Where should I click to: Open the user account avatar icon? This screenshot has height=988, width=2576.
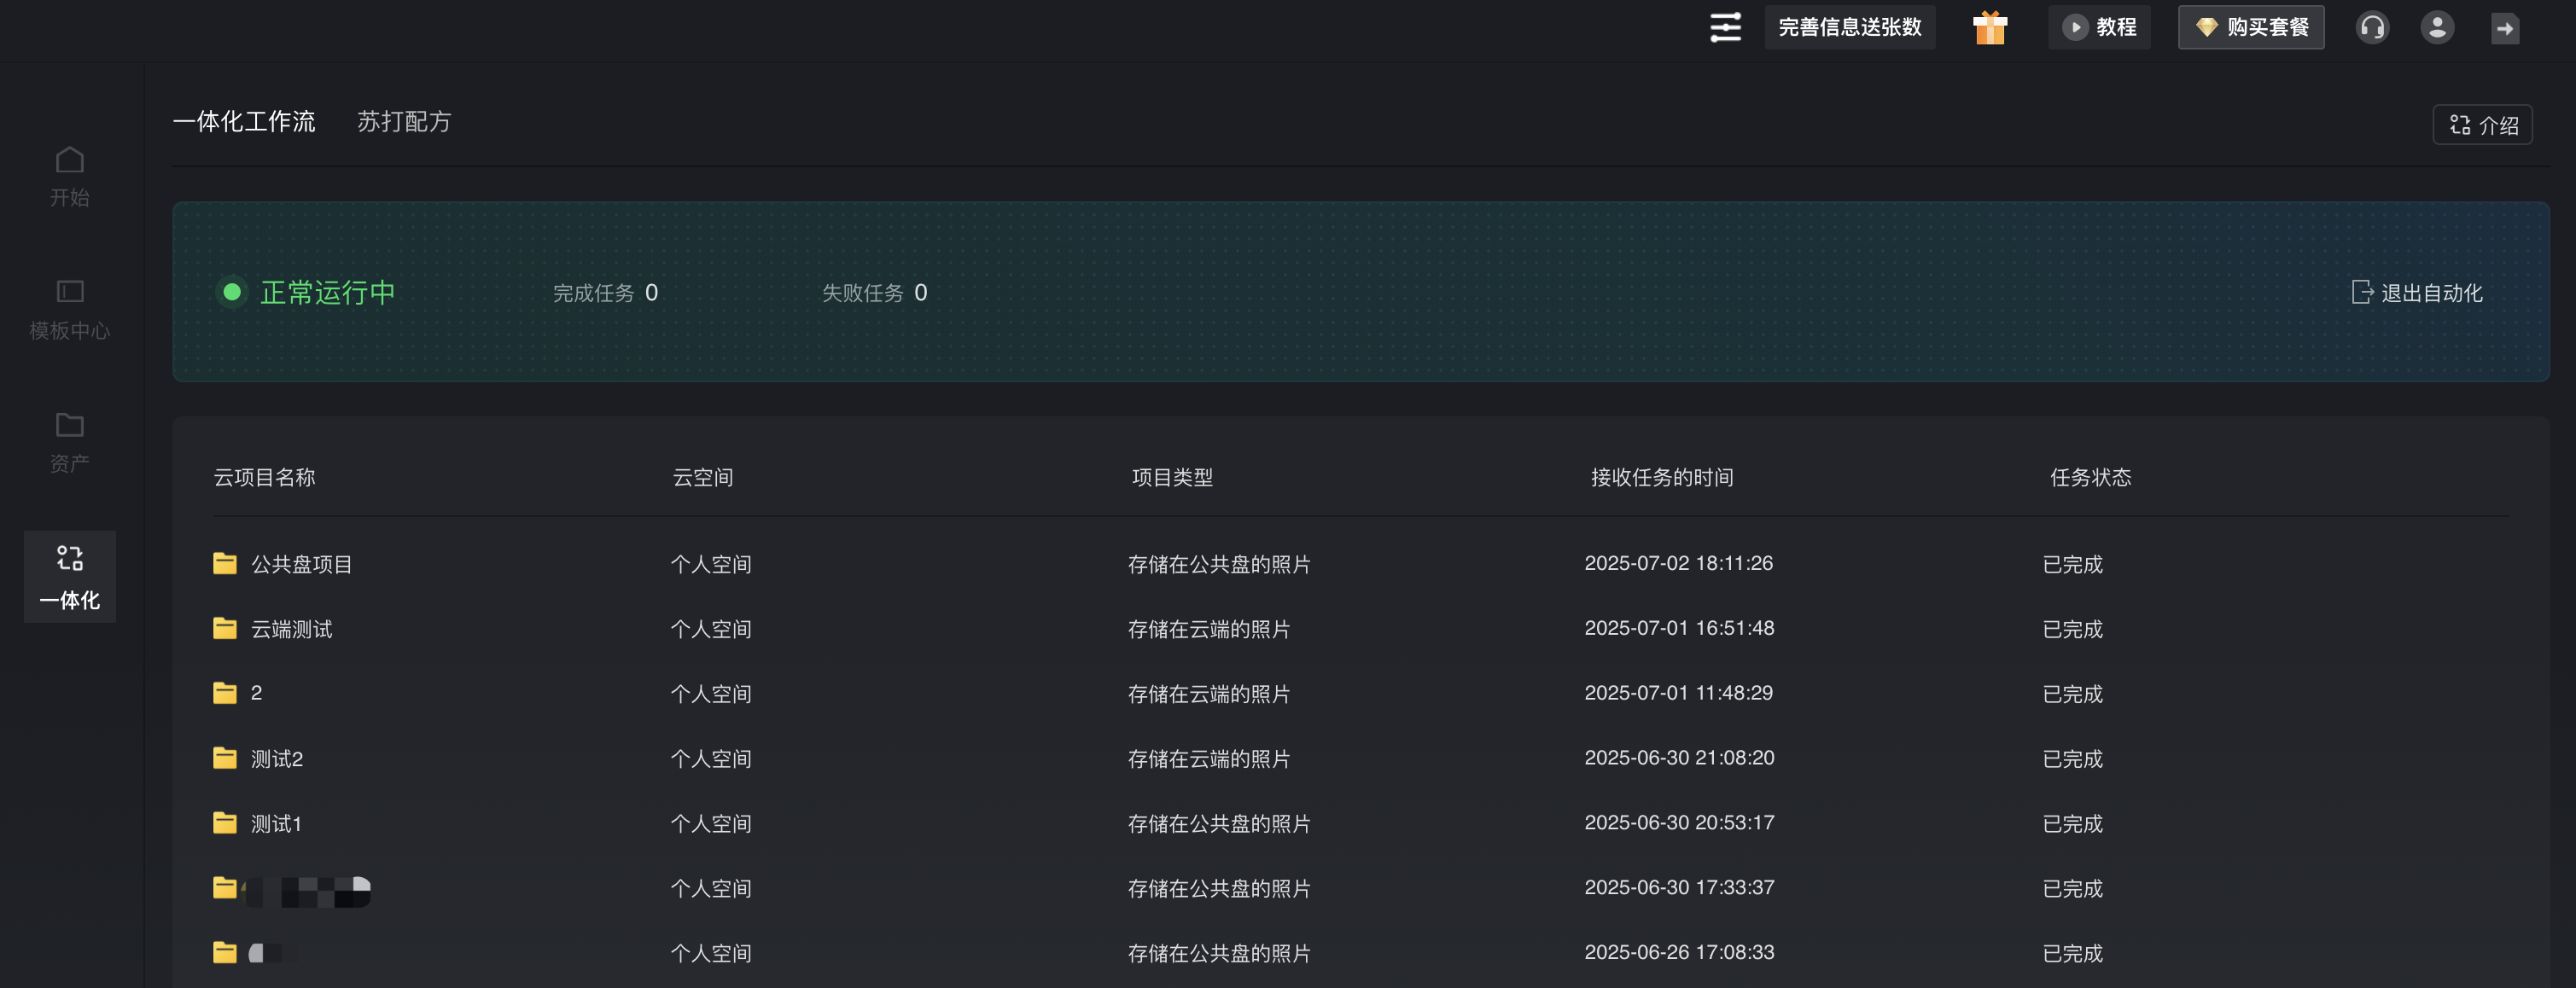pos(2437,27)
